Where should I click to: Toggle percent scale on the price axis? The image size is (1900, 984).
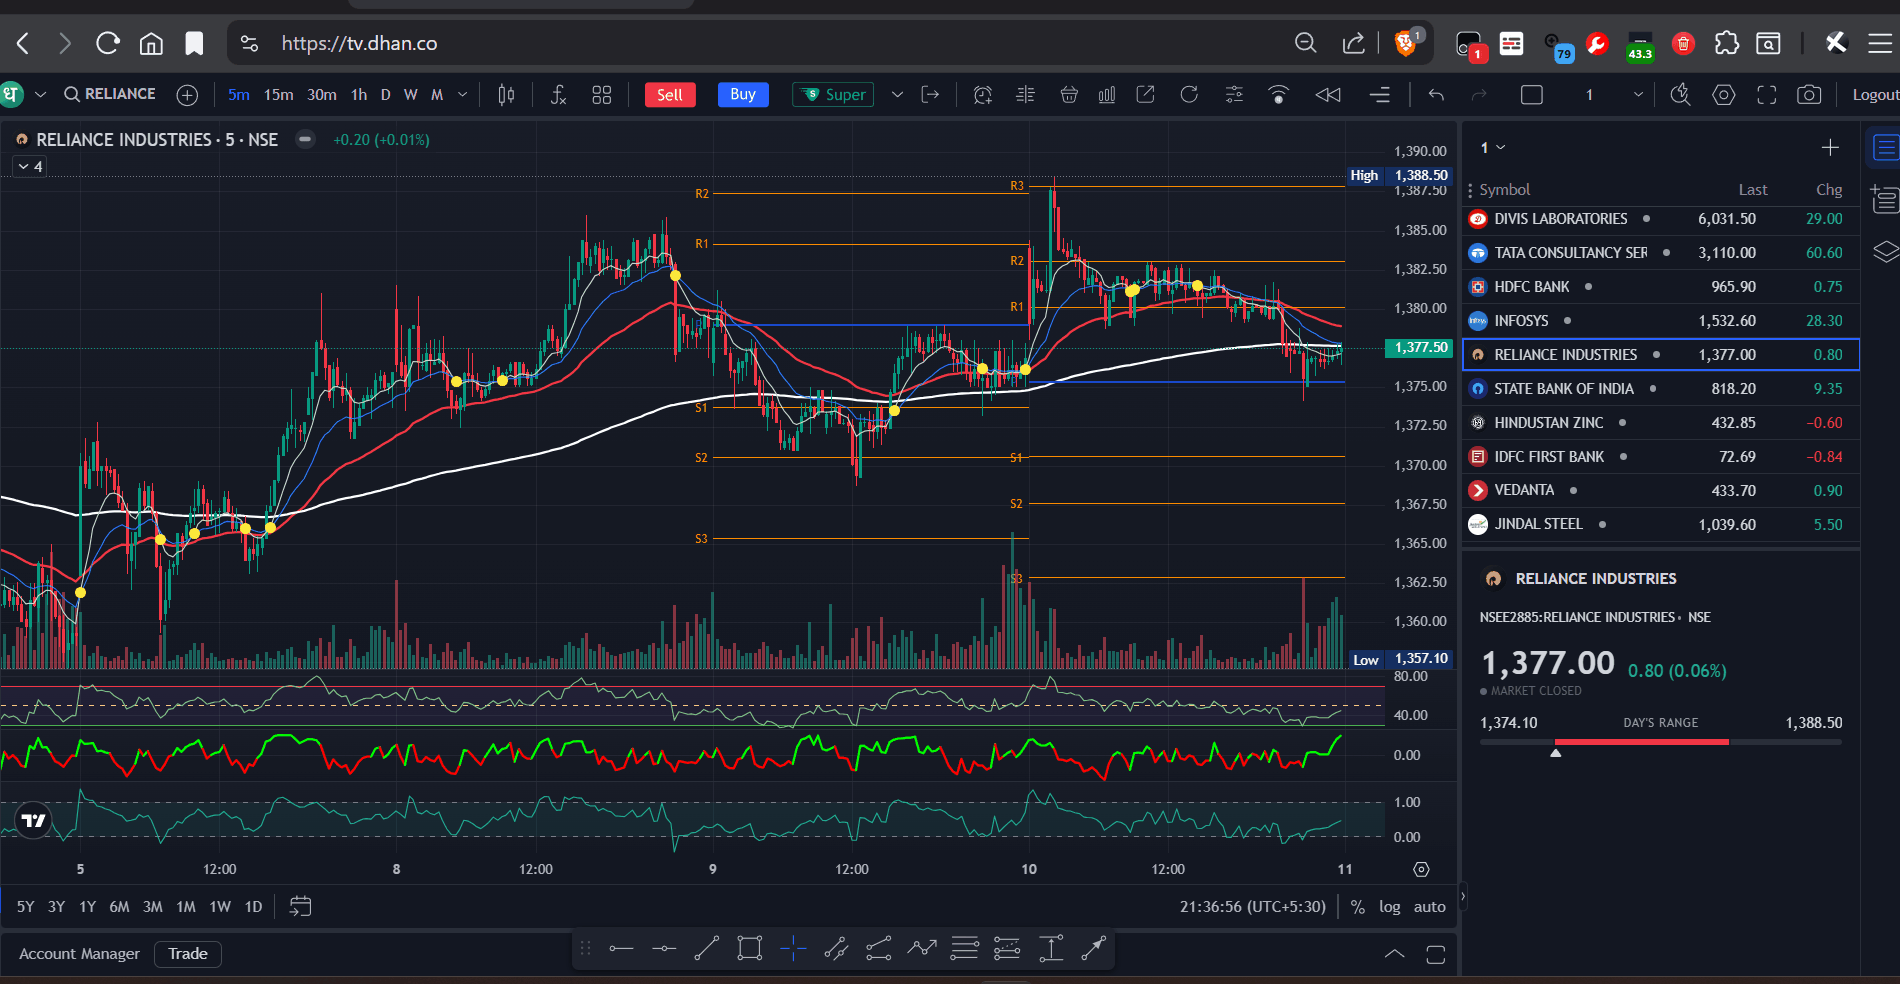(1357, 907)
